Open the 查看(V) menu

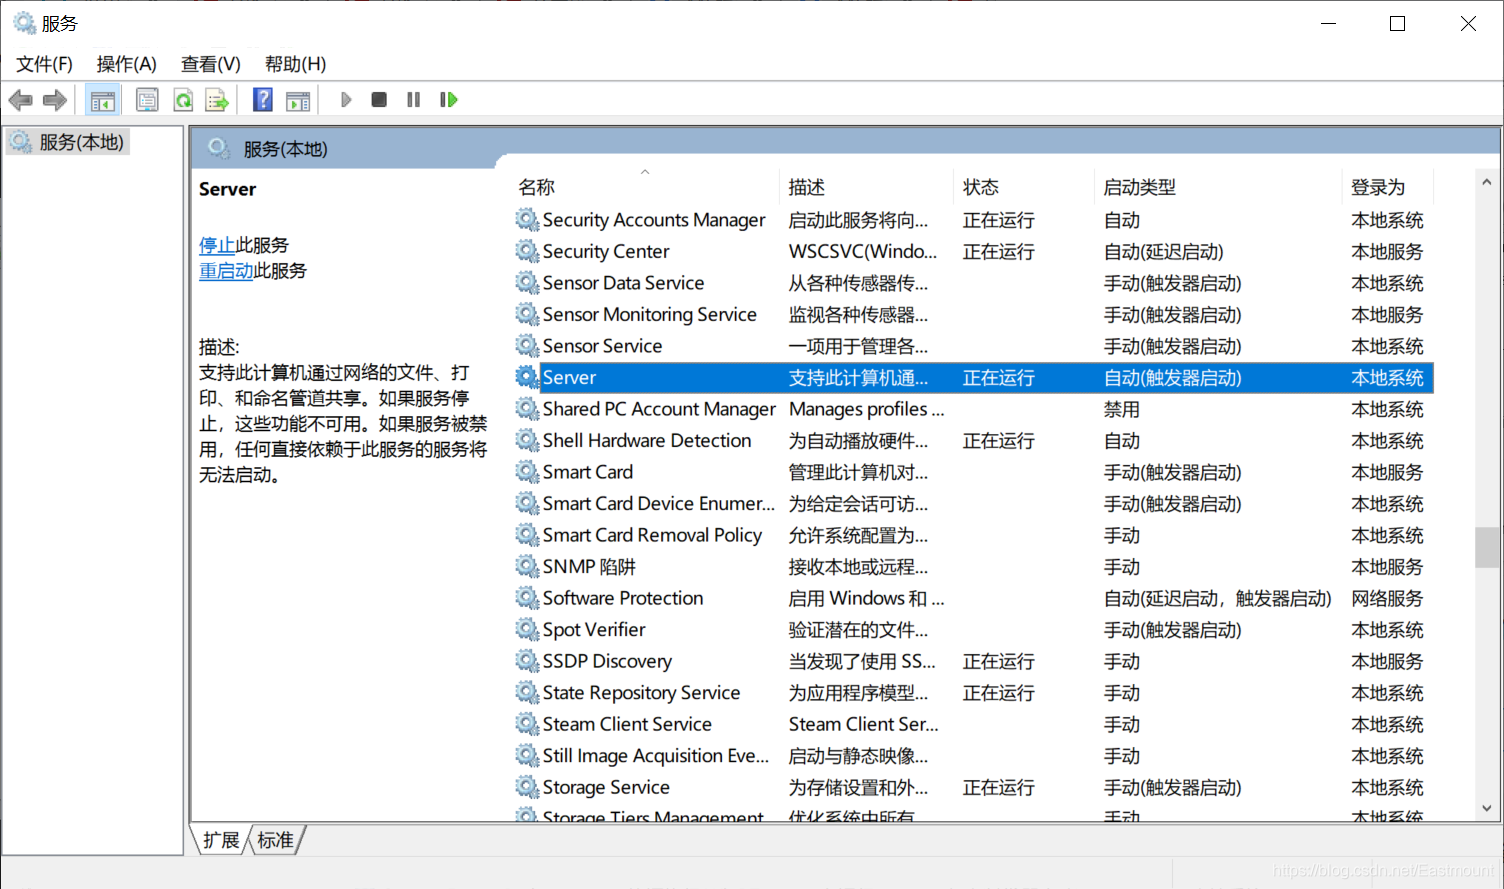point(210,64)
